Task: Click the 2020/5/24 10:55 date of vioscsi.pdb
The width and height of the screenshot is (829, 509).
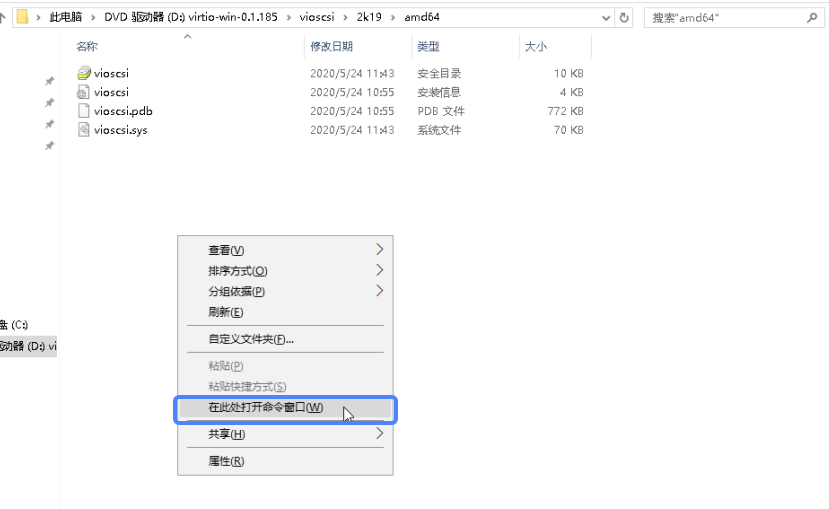Action: (352, 111)
